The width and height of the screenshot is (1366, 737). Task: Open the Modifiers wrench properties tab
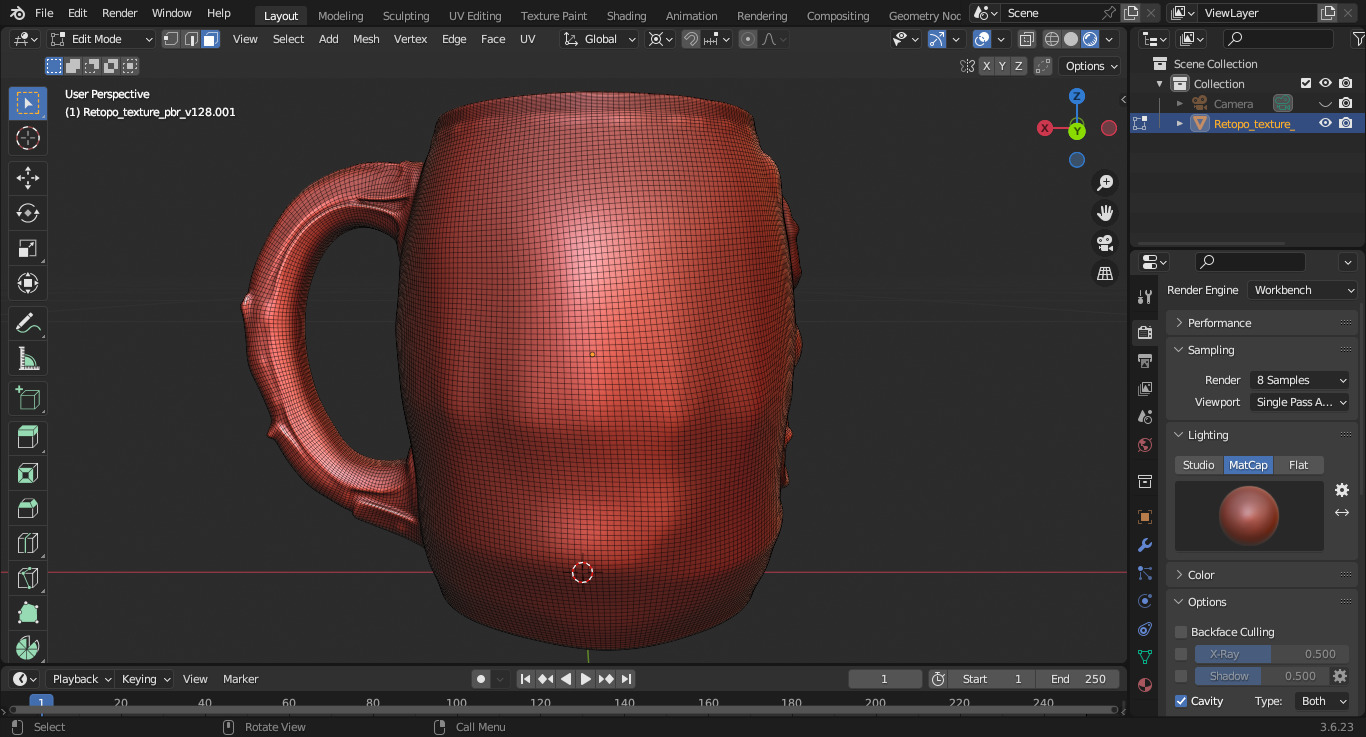[1145, 545]
